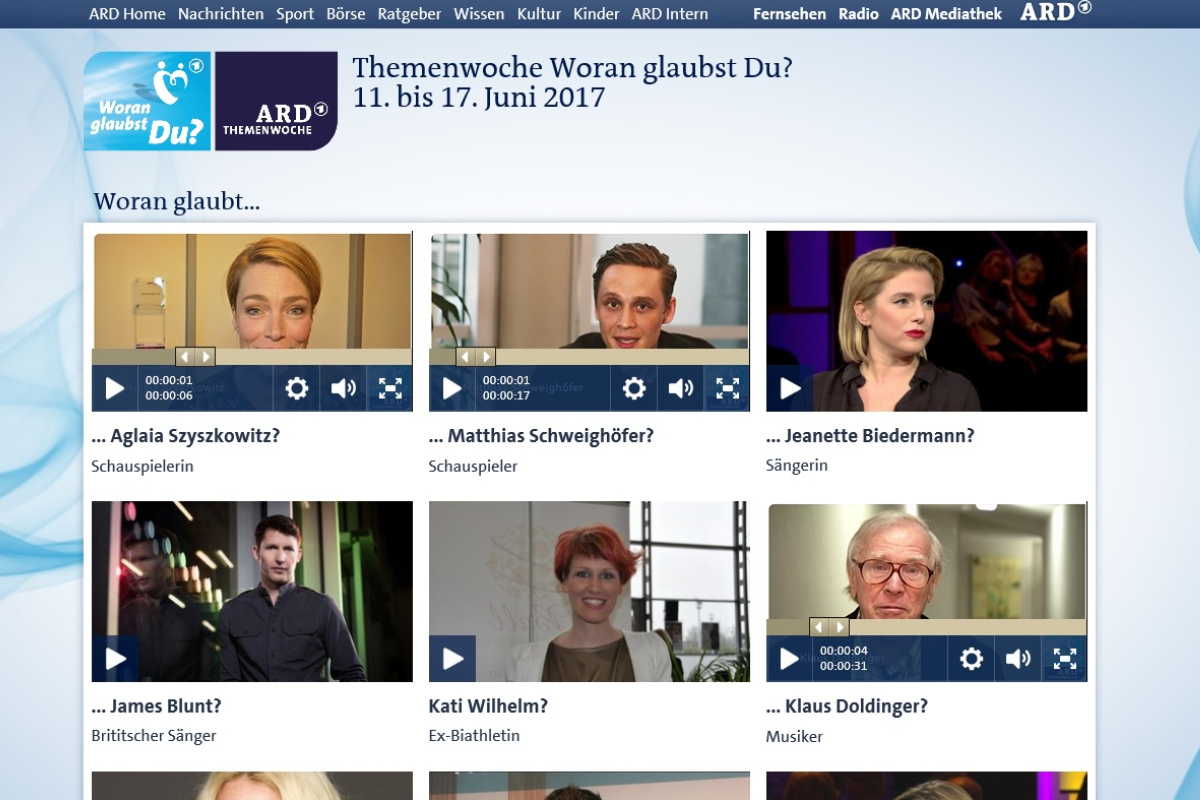
Task: Play the James Blunt video
Action: pyautogui.click(x=115, y=658)
